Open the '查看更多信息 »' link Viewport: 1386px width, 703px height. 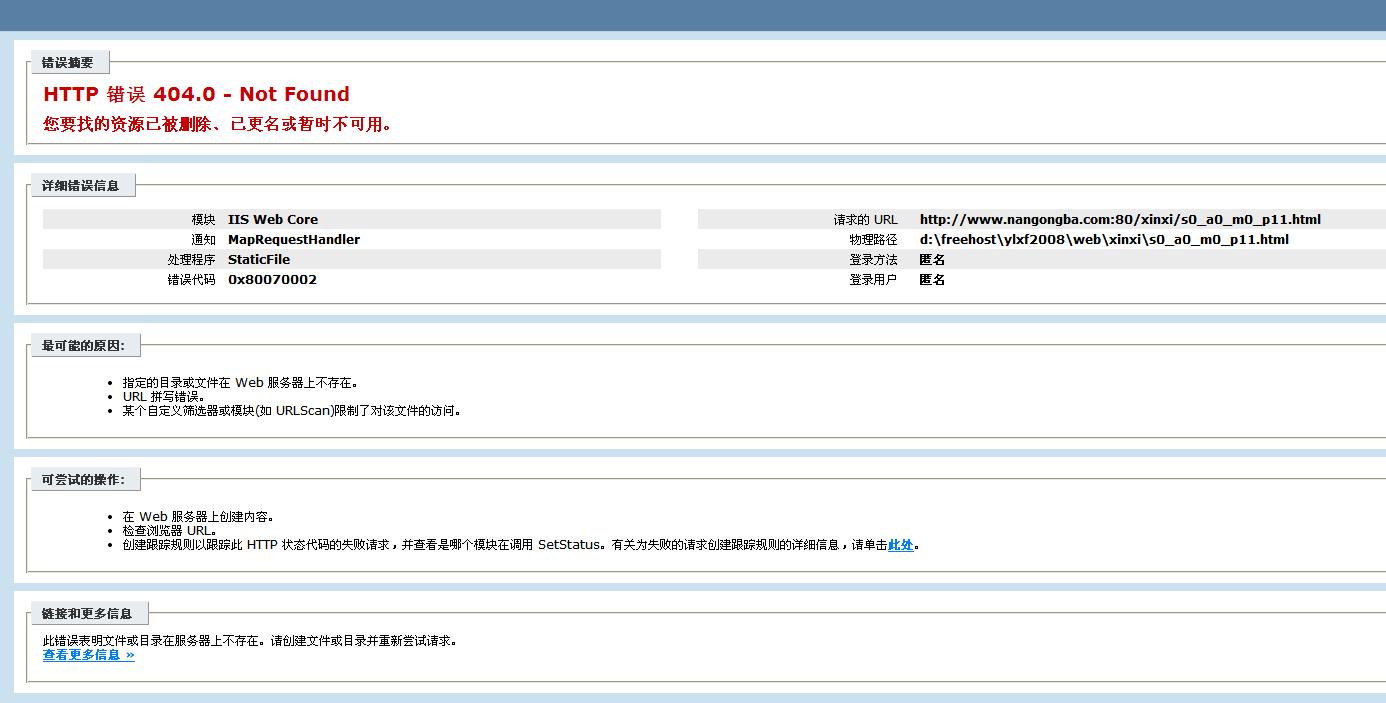[x=88, y=655]
